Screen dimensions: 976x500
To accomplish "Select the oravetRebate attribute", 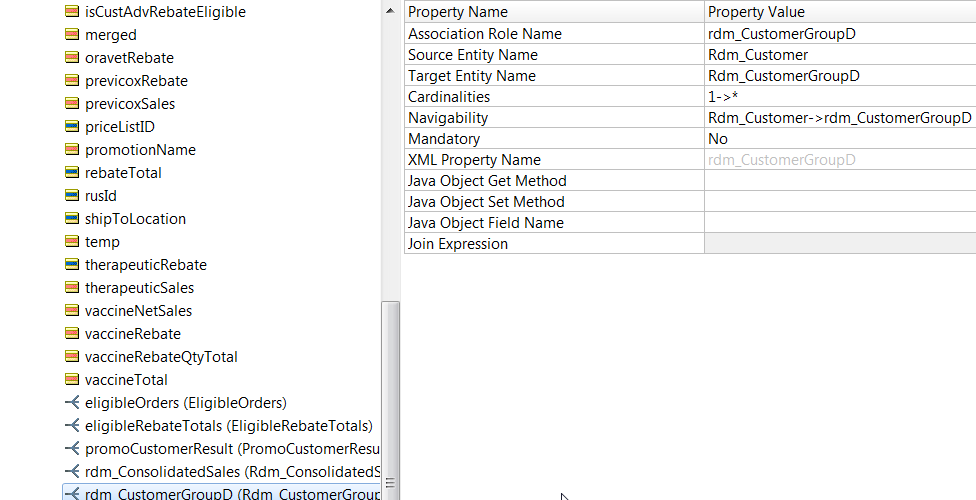I will (129, 58).
